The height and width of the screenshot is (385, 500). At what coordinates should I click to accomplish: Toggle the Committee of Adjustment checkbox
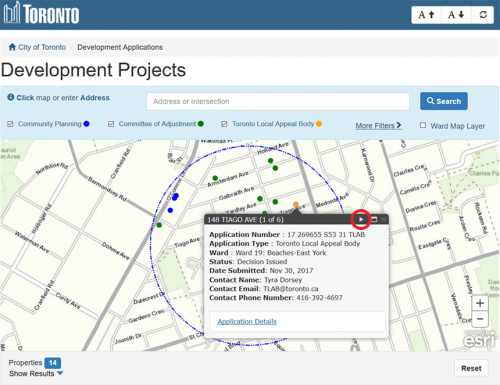[111, 124]
